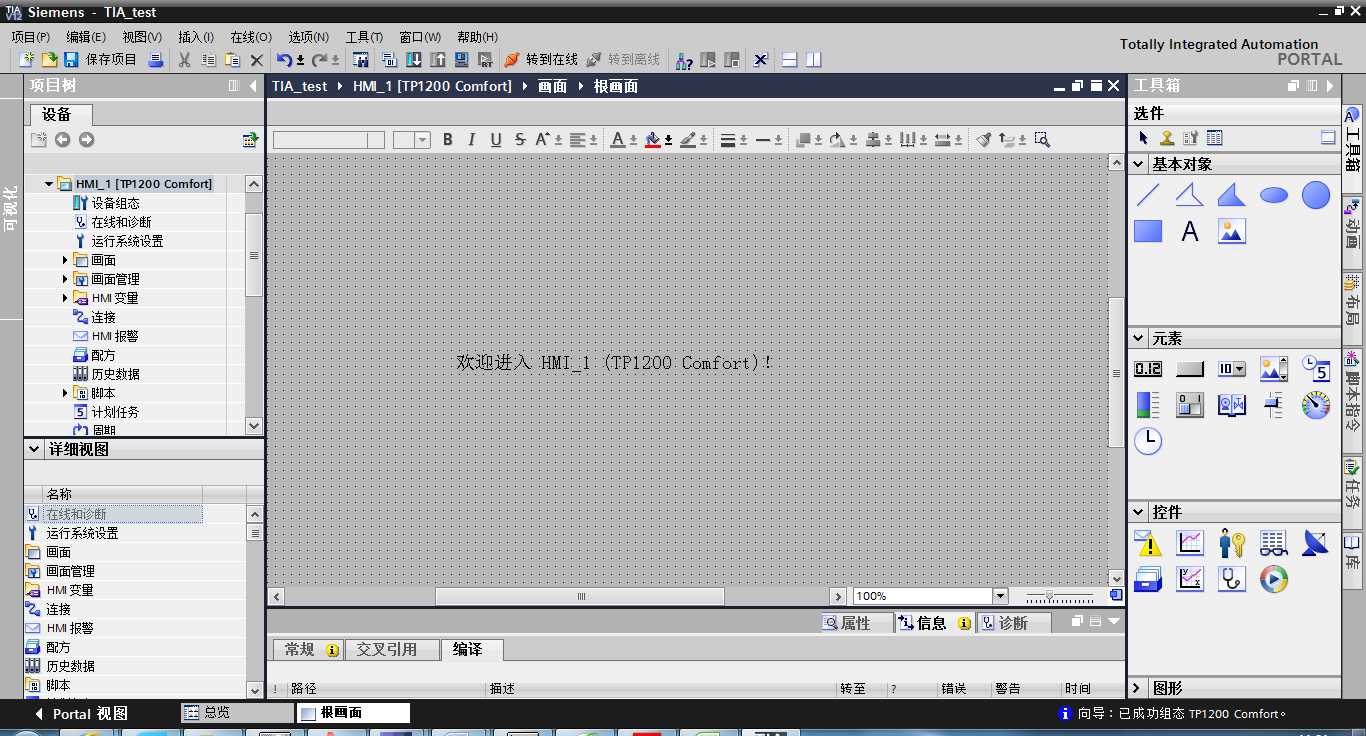Viewport: 1366px width, 736px height.
Task: Expand the 画面 folder in project tree
Action: click(x=66, y=260)
